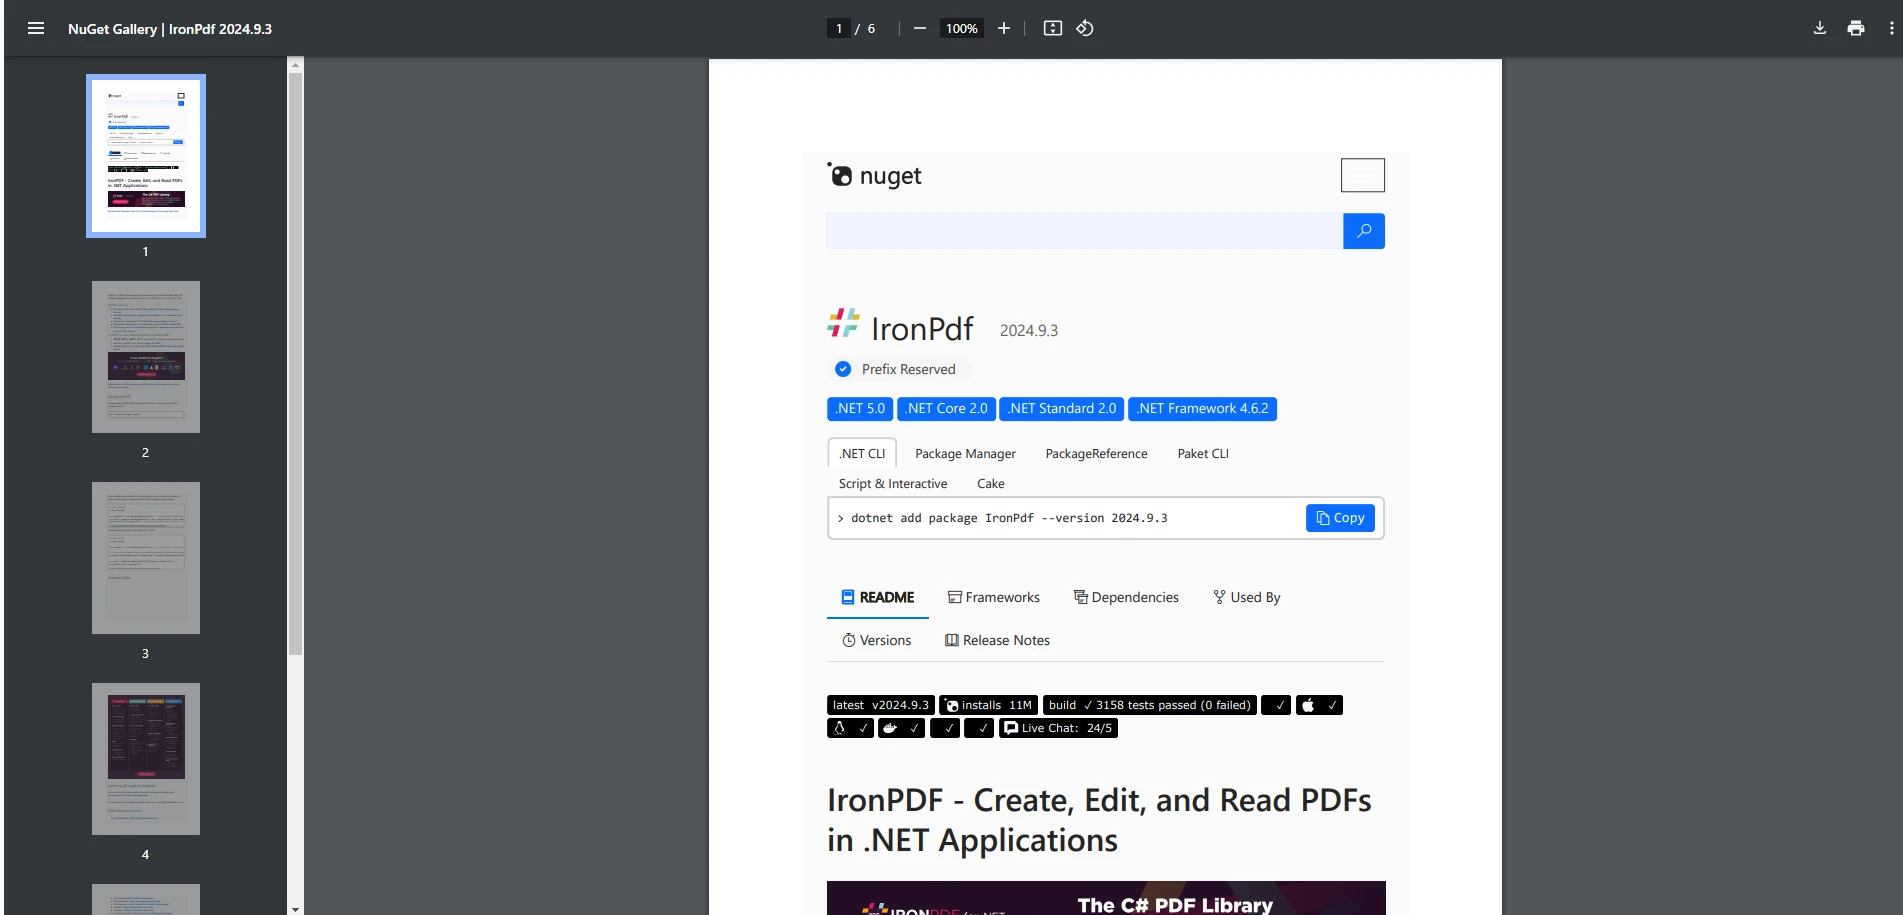Click the sidebar scroll up arrow
Image resolution: width=1903 pixels, height=915 pixels.
coord(295,65)
